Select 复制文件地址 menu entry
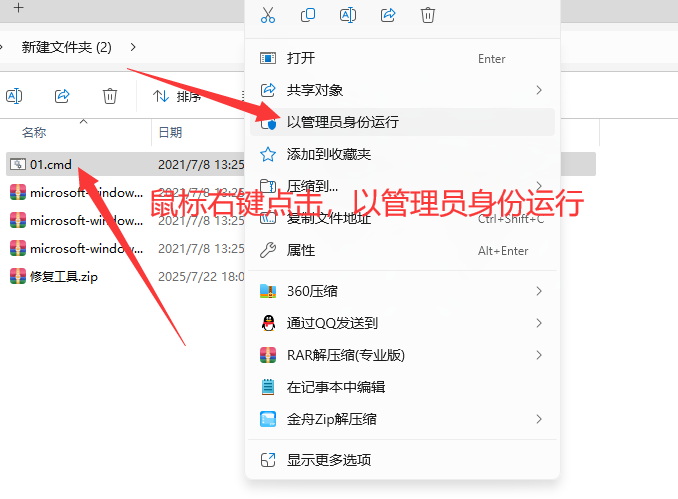Screen dimensions: 678x499 tap(402, 218)
